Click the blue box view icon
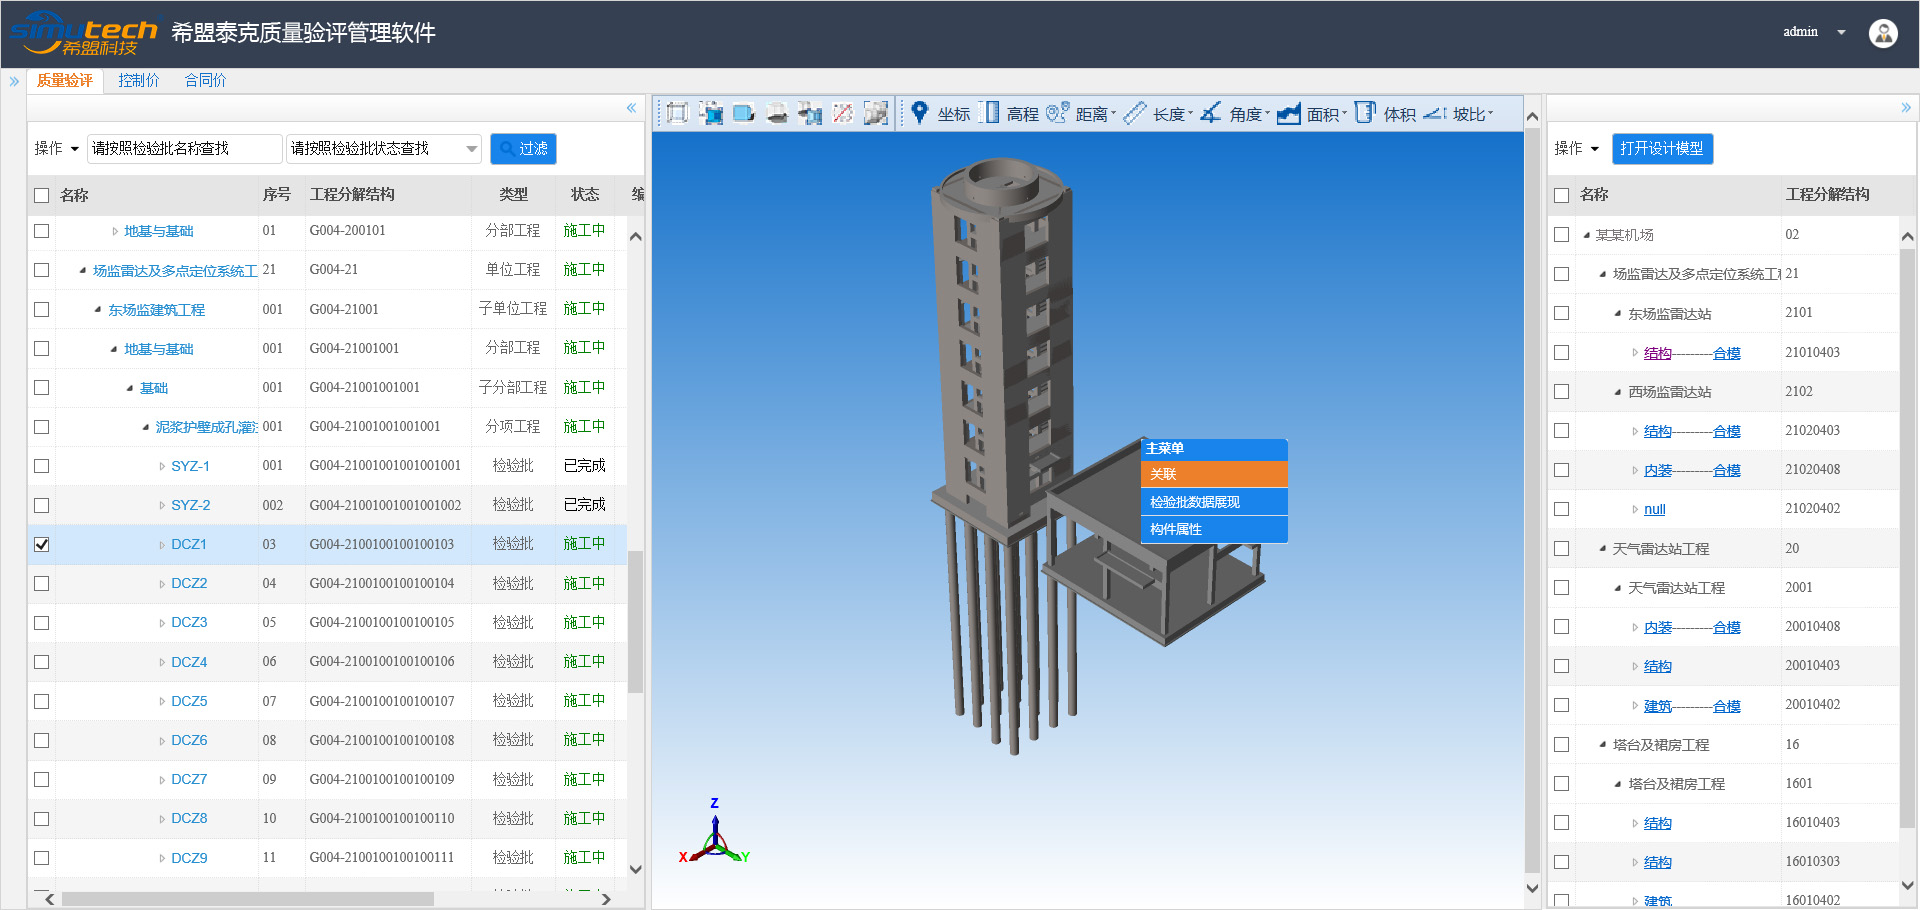The width and height of the screenshot is (1920, 910). click(x=743, y=113)
